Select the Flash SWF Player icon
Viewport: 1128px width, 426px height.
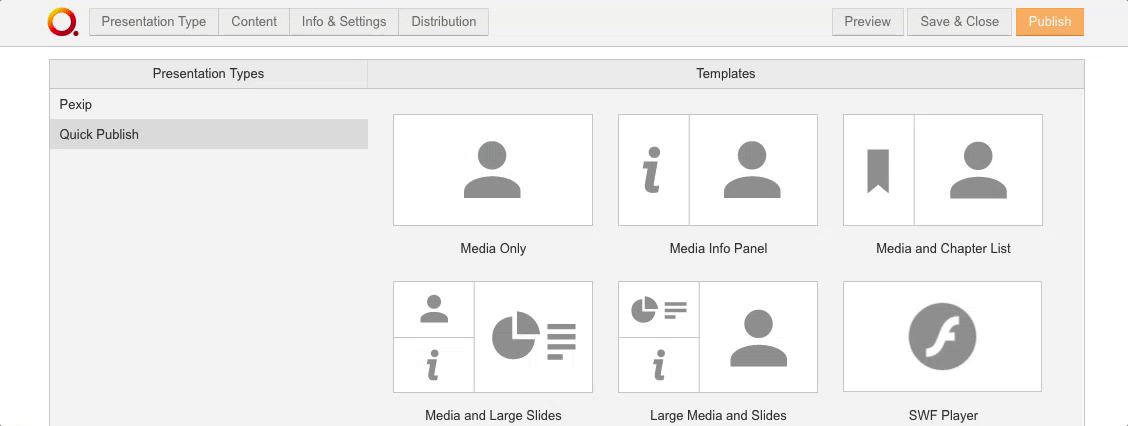pyautogui.click(x=942, y=336)
